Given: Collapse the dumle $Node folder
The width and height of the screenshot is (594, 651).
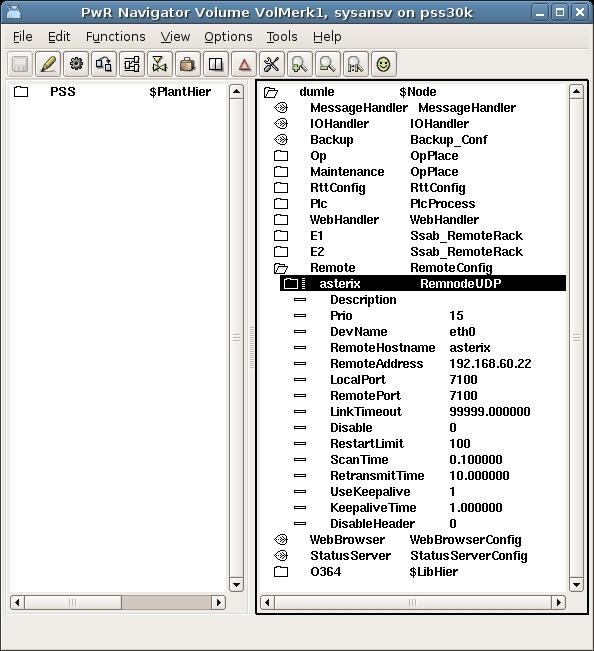Looking at the screenshot, I should click(x=271, y=92).
